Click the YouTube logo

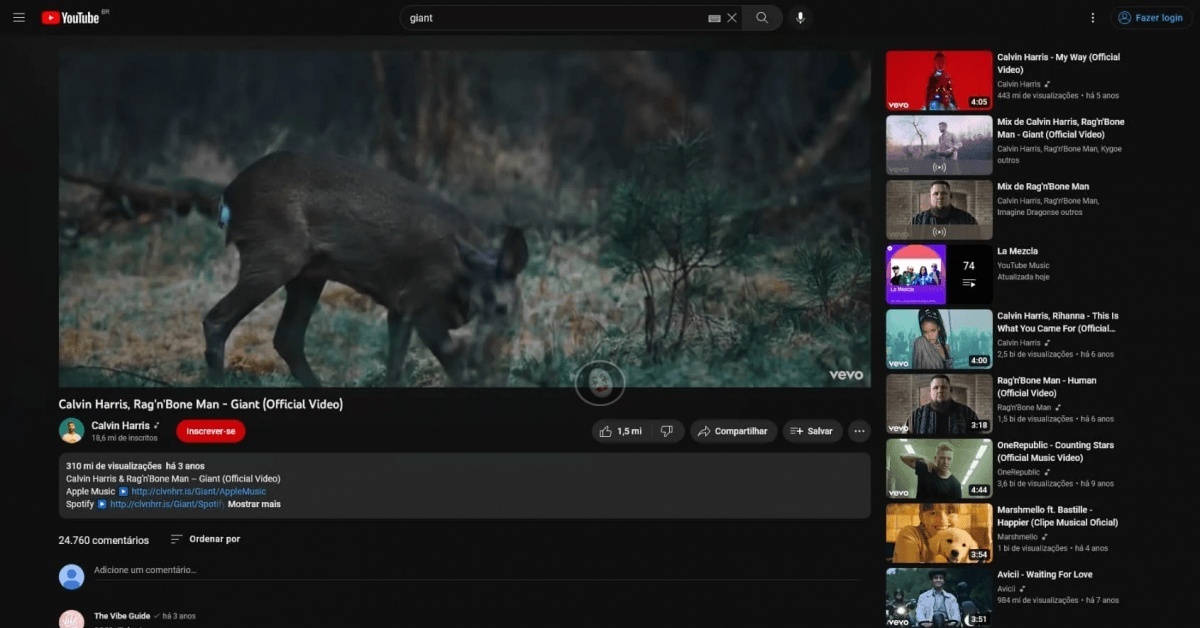point(71,18)
